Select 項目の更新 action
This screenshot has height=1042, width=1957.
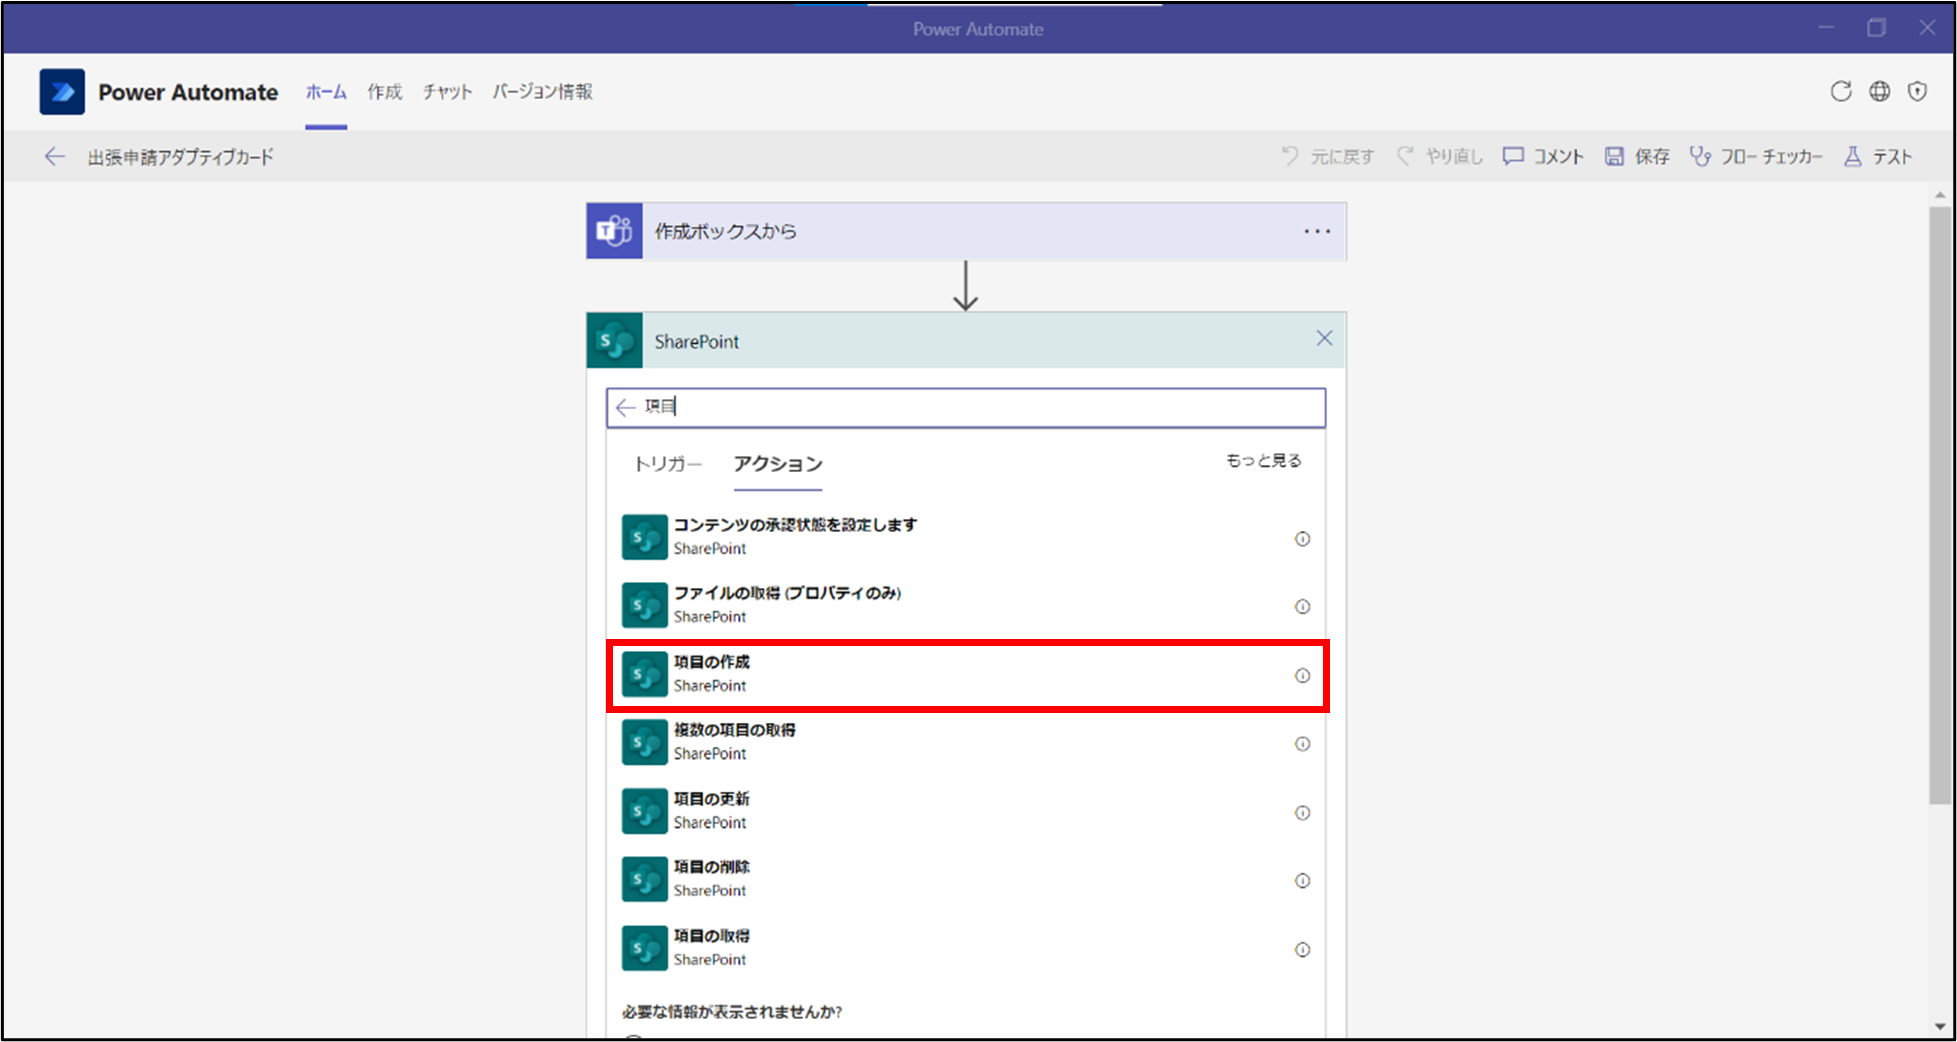coord(966,811)
